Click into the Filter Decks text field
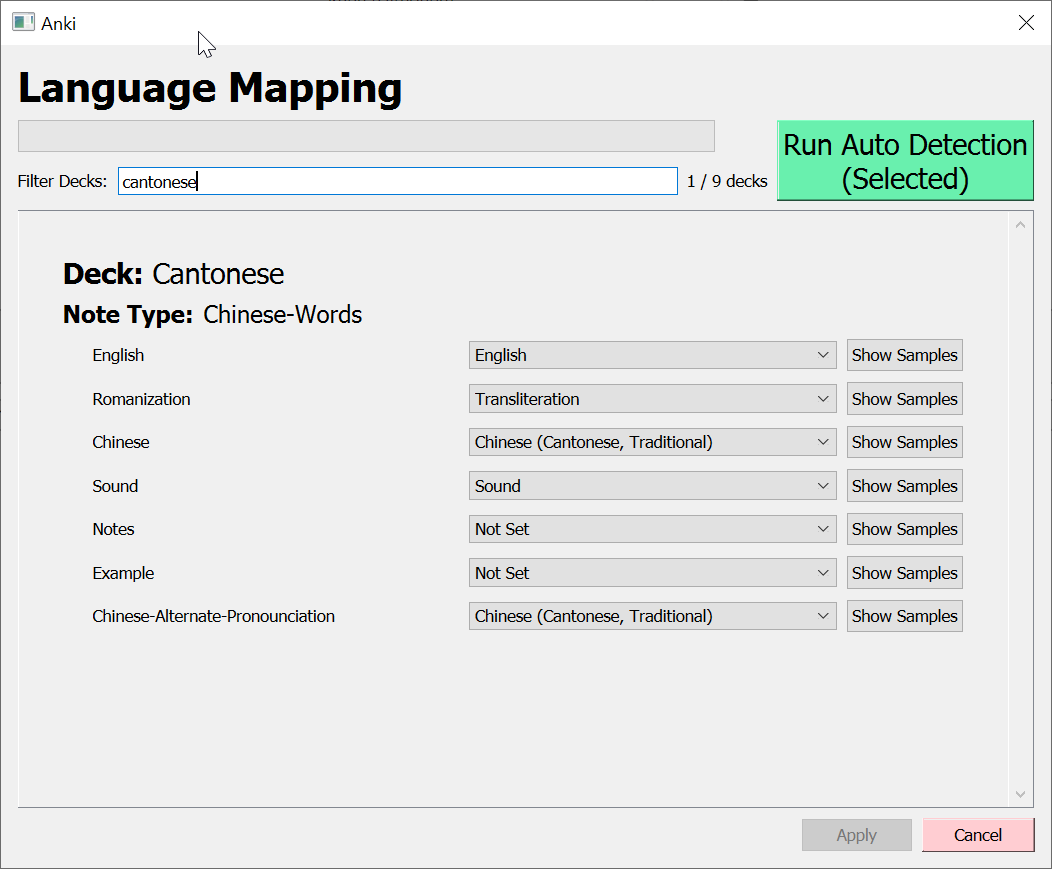Screen dimensions: 1052x869 pyautogui.click(x=397, y=181)
